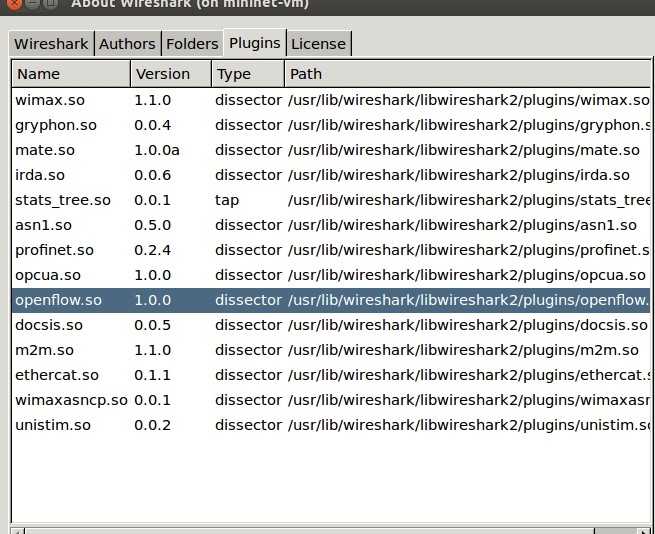Click version 0.0.4 of gryphon.so
655x534 pixels.
152,125
